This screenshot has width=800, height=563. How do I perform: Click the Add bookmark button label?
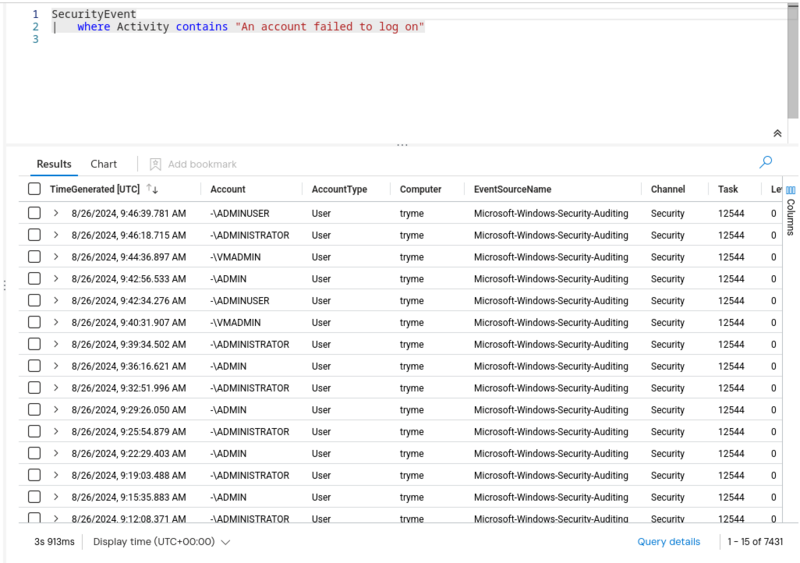point(202,164)
